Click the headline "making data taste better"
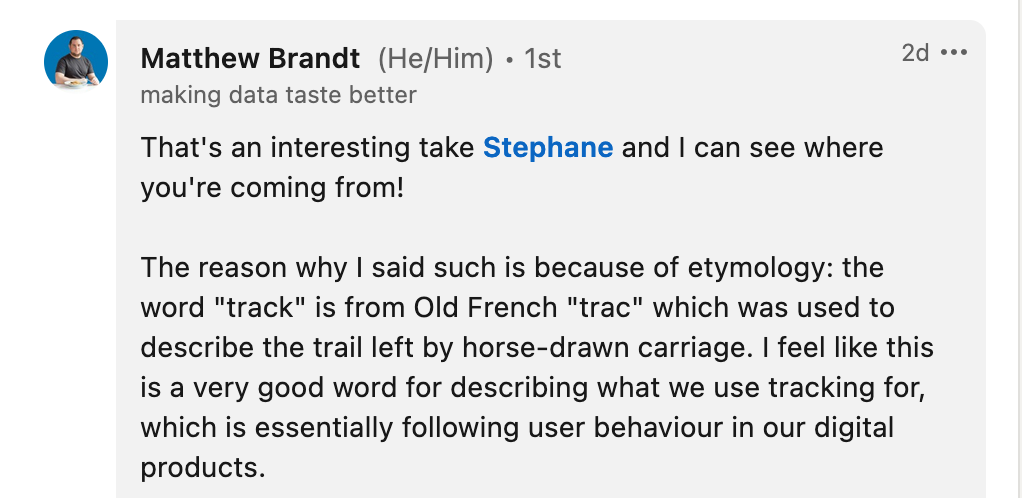The width and height of the screenshot is (1022, 498). [x=278, y=95]
